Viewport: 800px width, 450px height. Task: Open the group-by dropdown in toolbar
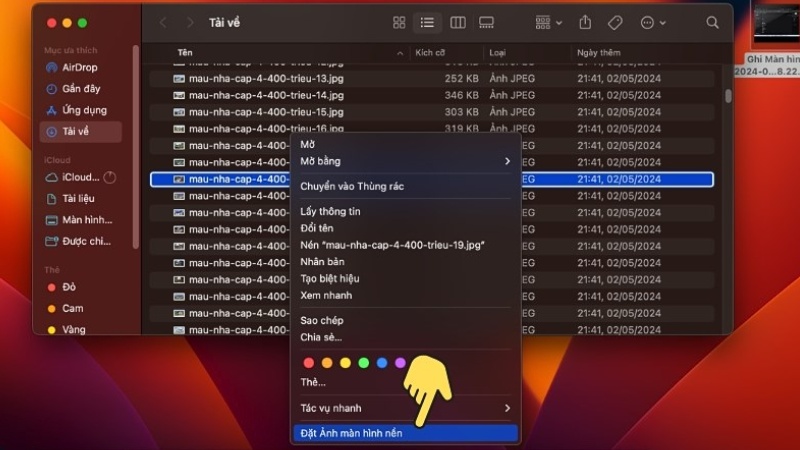[548, 22]
